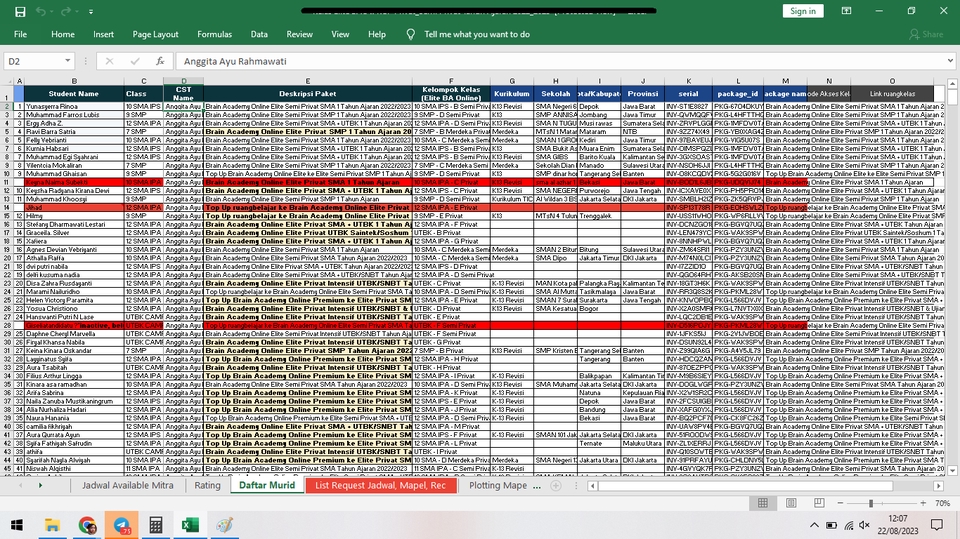Cancel the formula entry with the X icon
The image size is (960, 539).
(110, 61)
